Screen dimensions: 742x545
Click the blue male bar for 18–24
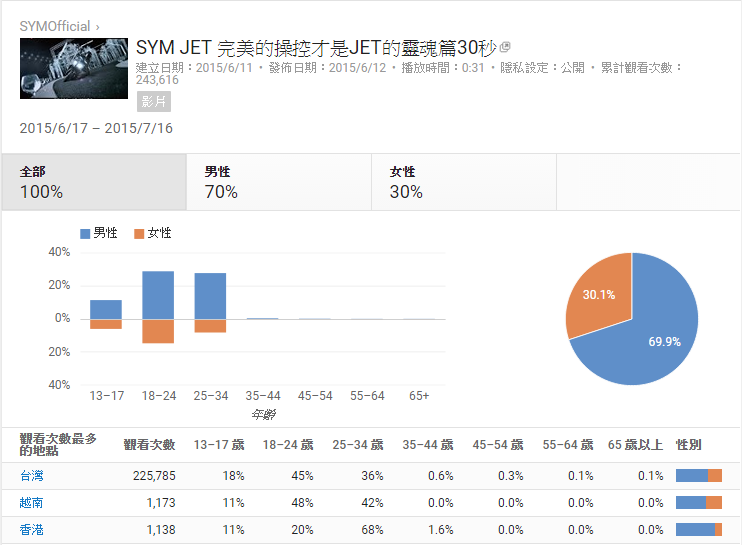[x=158, y=295]
